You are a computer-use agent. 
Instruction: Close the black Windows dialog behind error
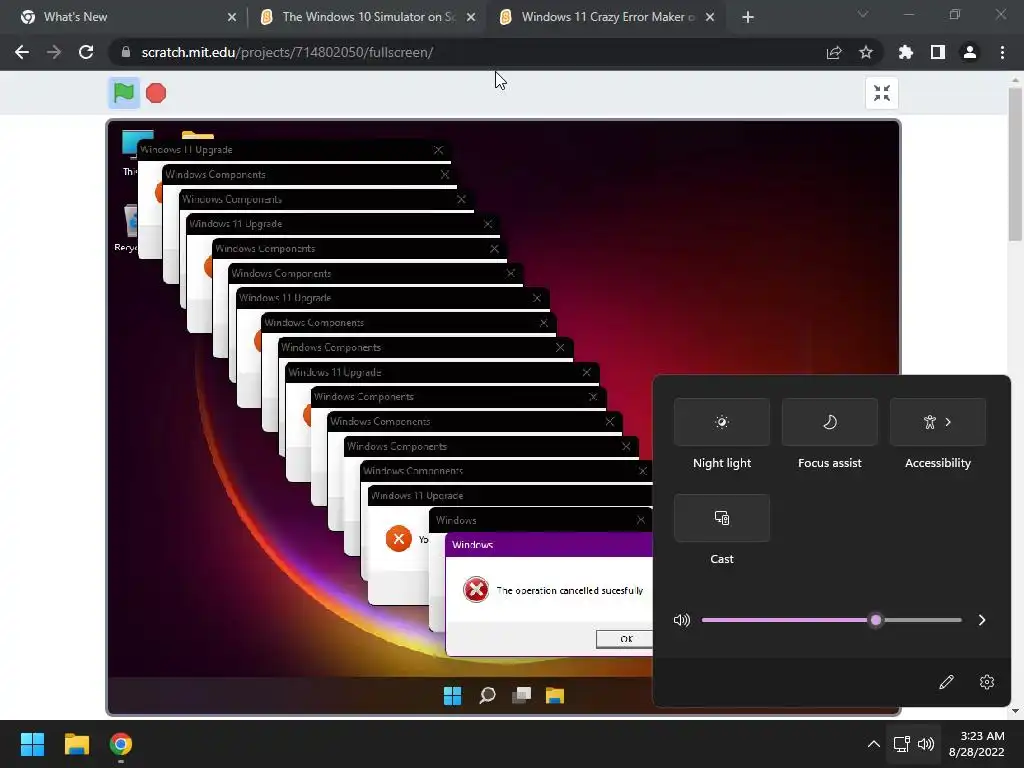(641, 520)
